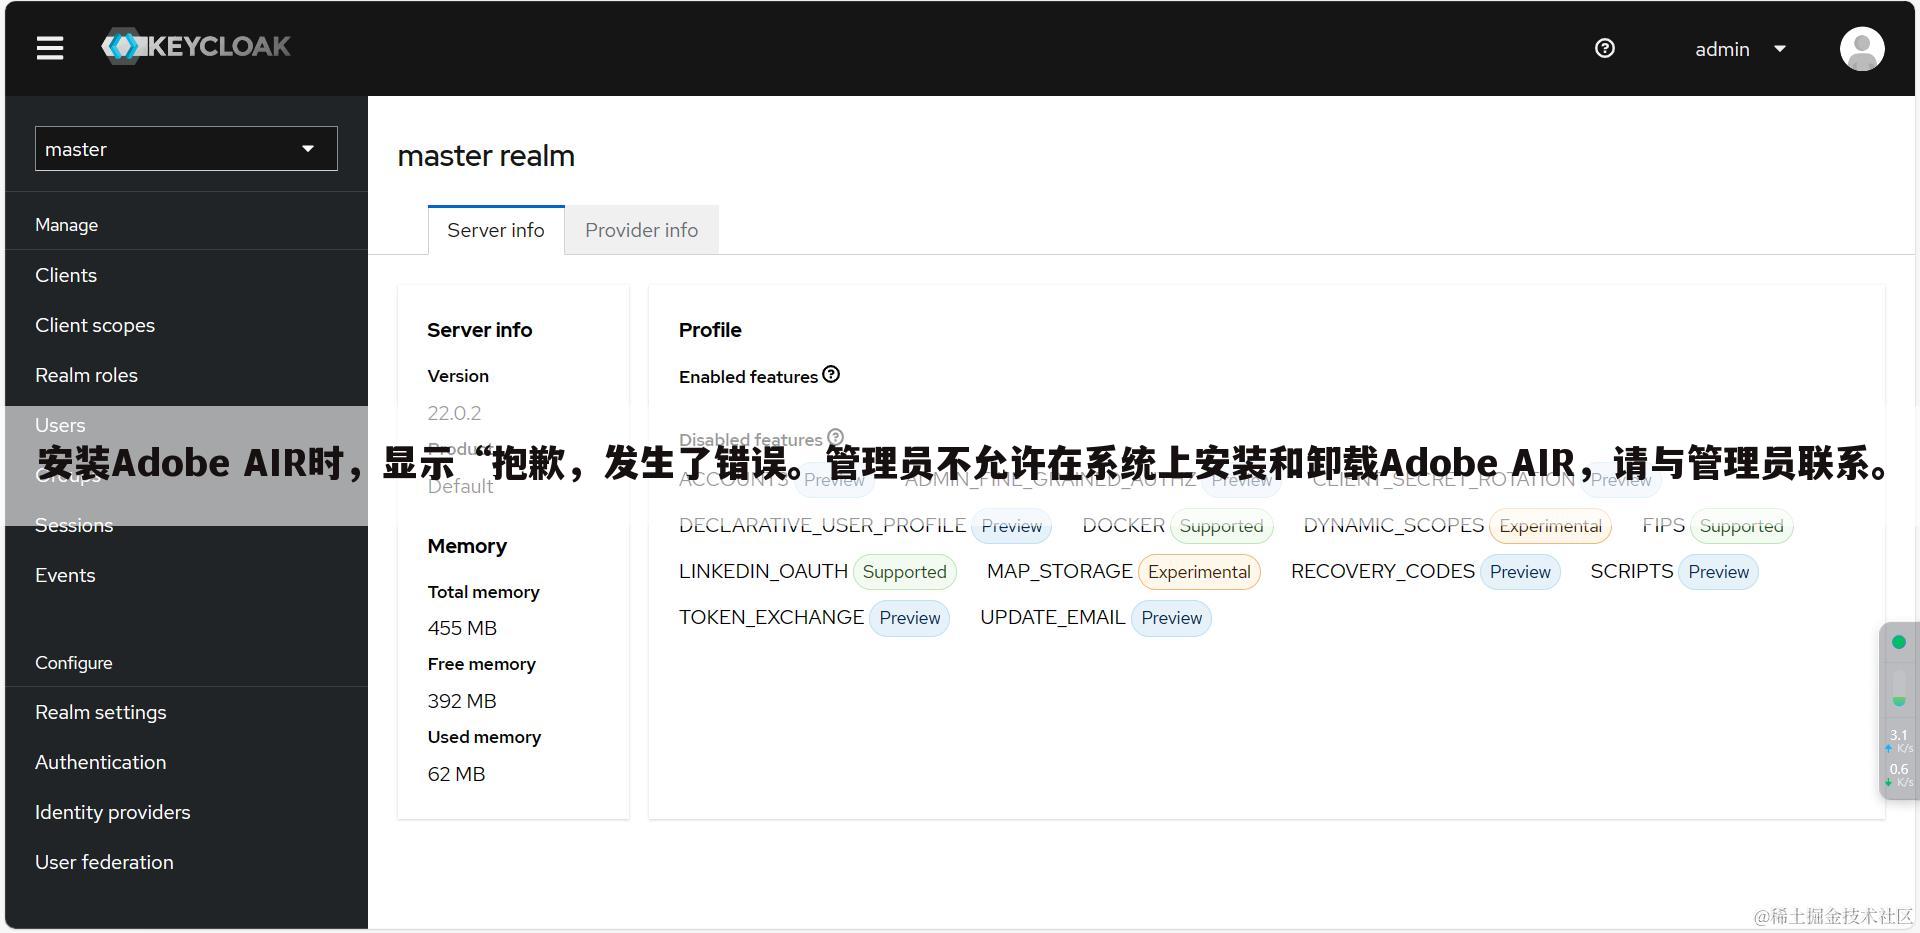This screenshot has height=933, width=1920.
Task: Open the help question-mark icon in header
Action: (x=1605, y=48)
